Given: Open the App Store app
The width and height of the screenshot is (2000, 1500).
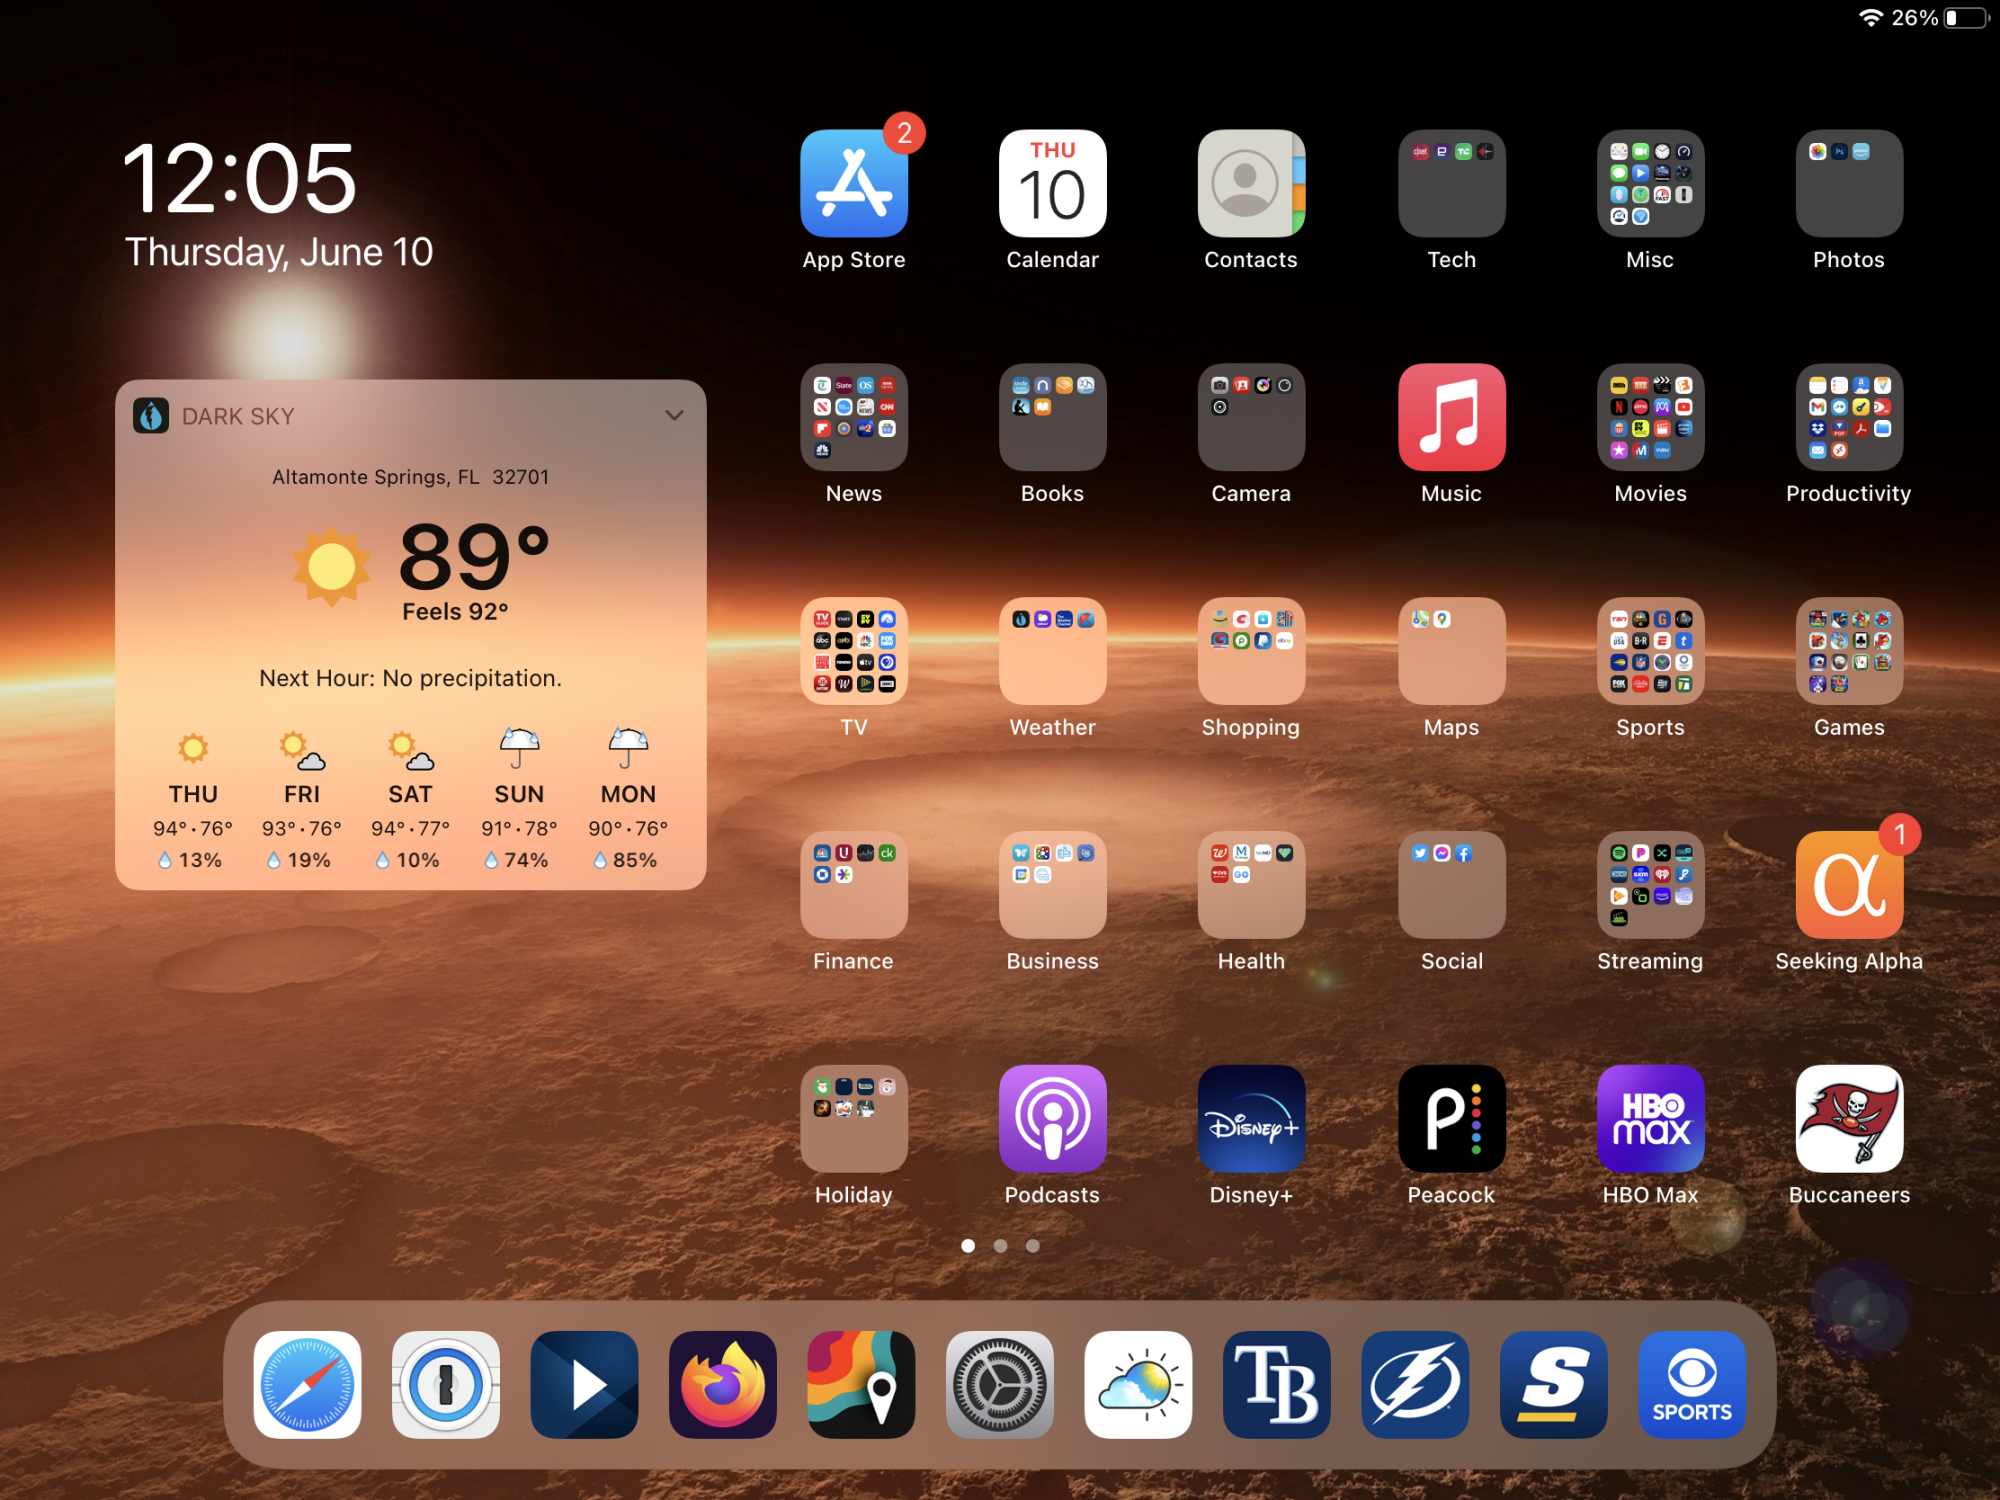Looking at the screenshot, I should pos(853,184).
